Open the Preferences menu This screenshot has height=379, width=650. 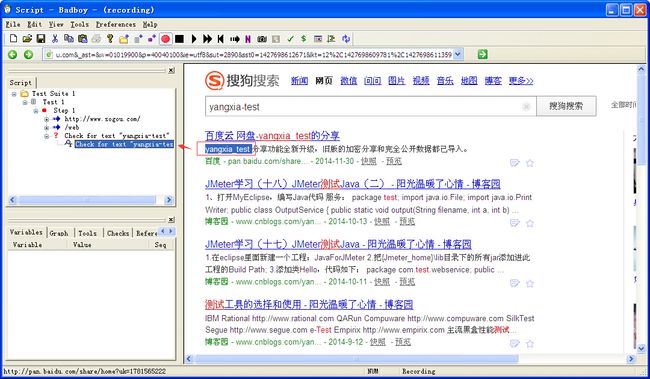(x=116, y=24)
